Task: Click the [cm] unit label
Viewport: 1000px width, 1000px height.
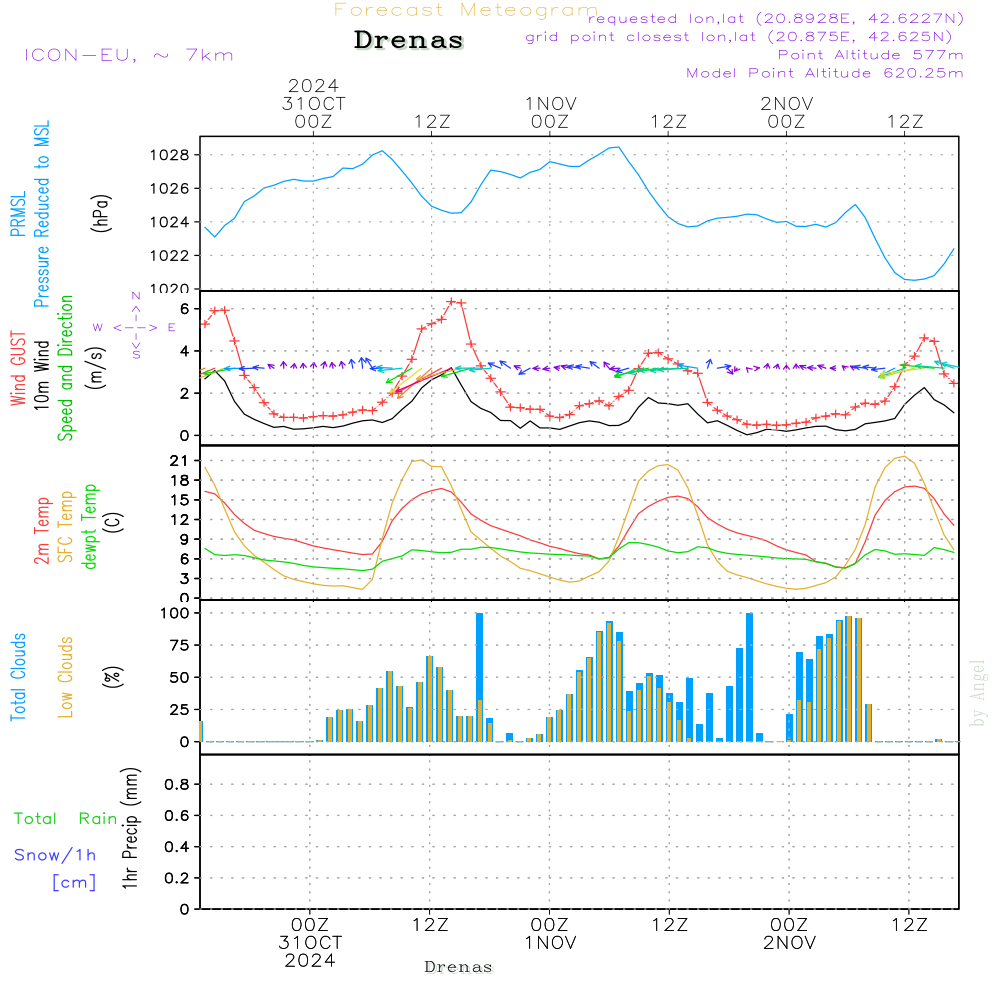Action: [74, 882]
